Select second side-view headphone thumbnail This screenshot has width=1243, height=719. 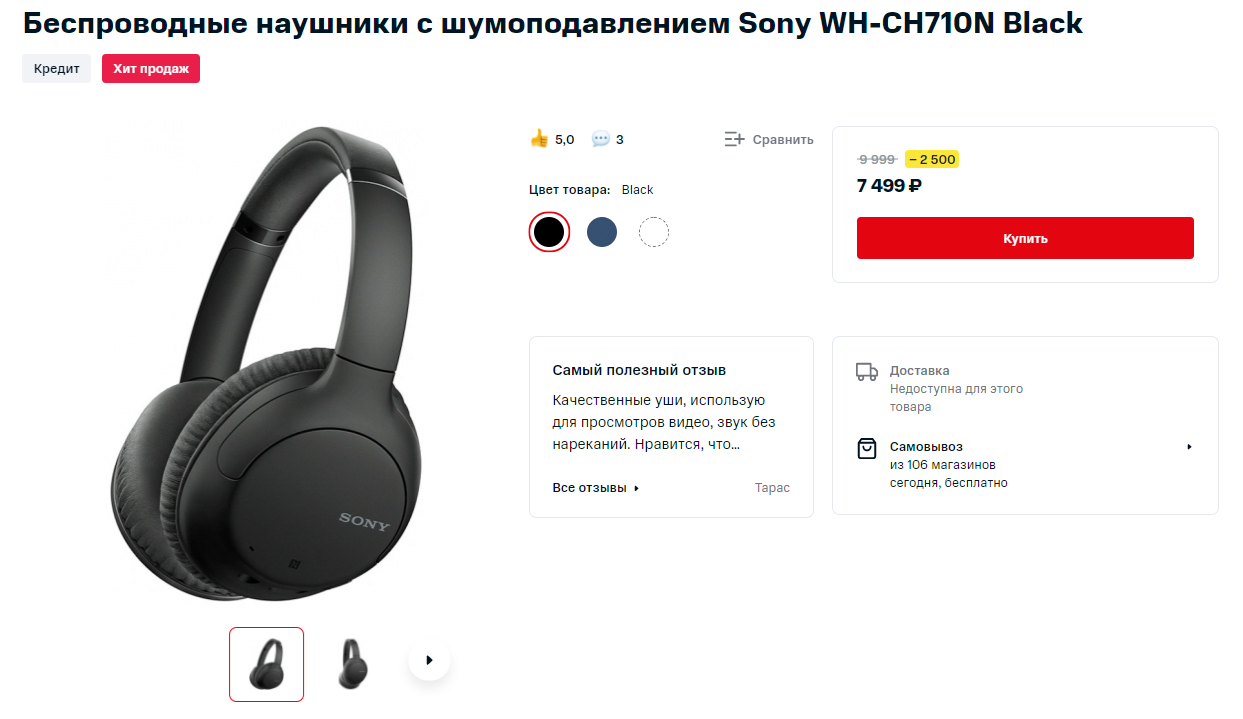pyautogui.click(x=353, y=664)
